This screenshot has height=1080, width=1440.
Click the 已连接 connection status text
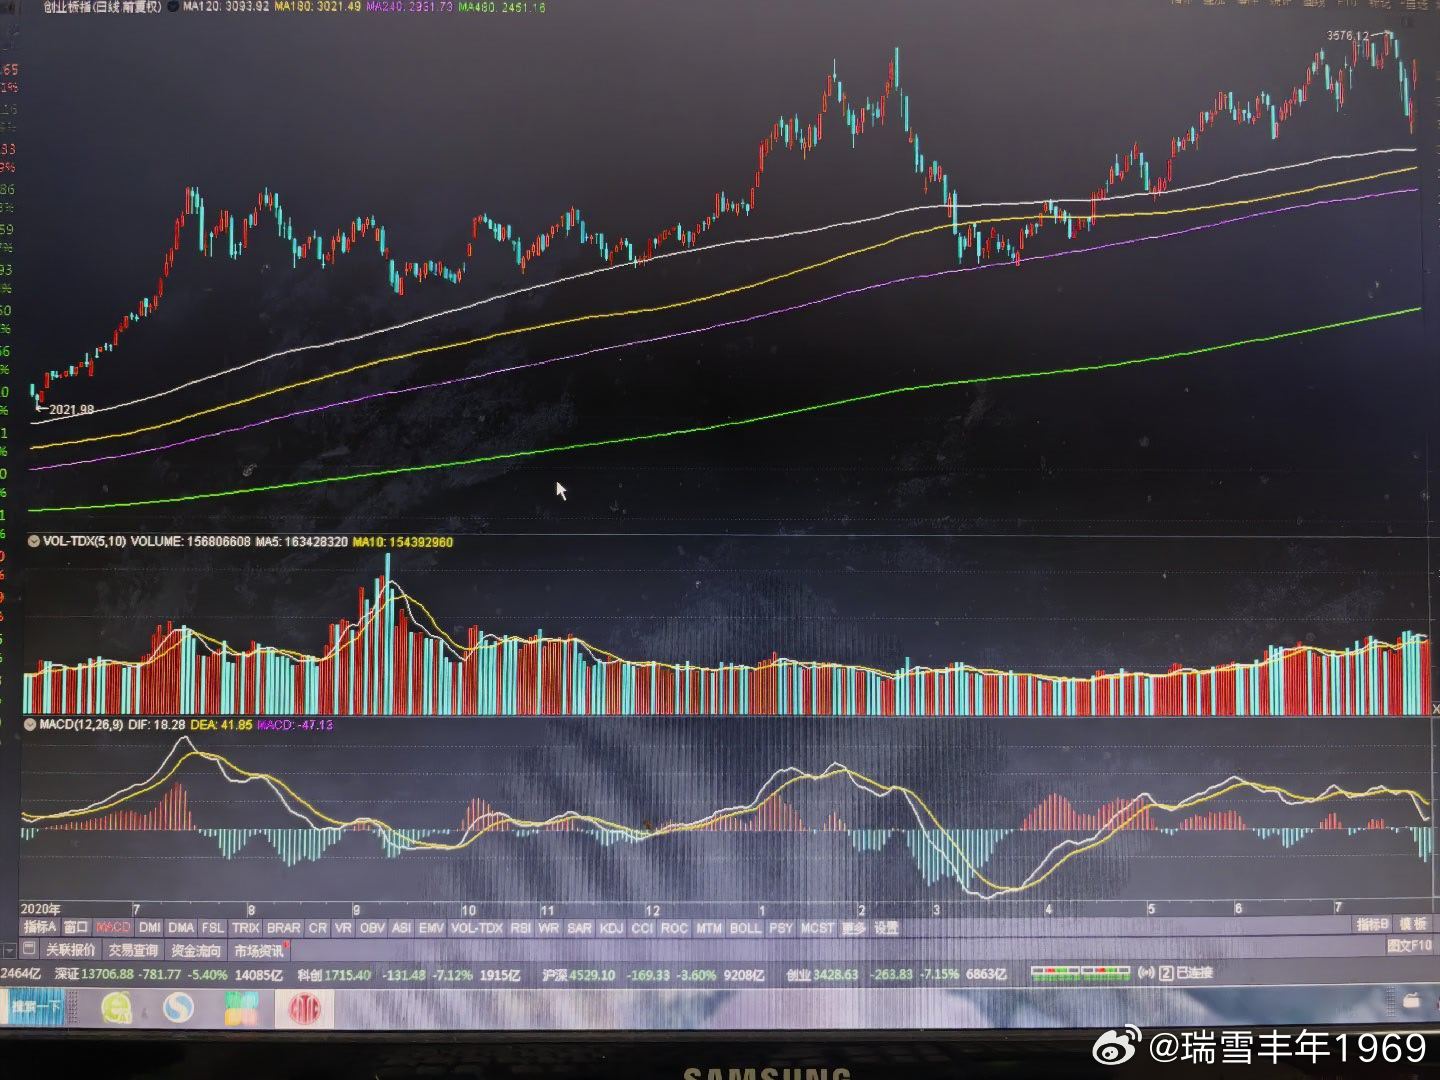tap(1195, 972)
